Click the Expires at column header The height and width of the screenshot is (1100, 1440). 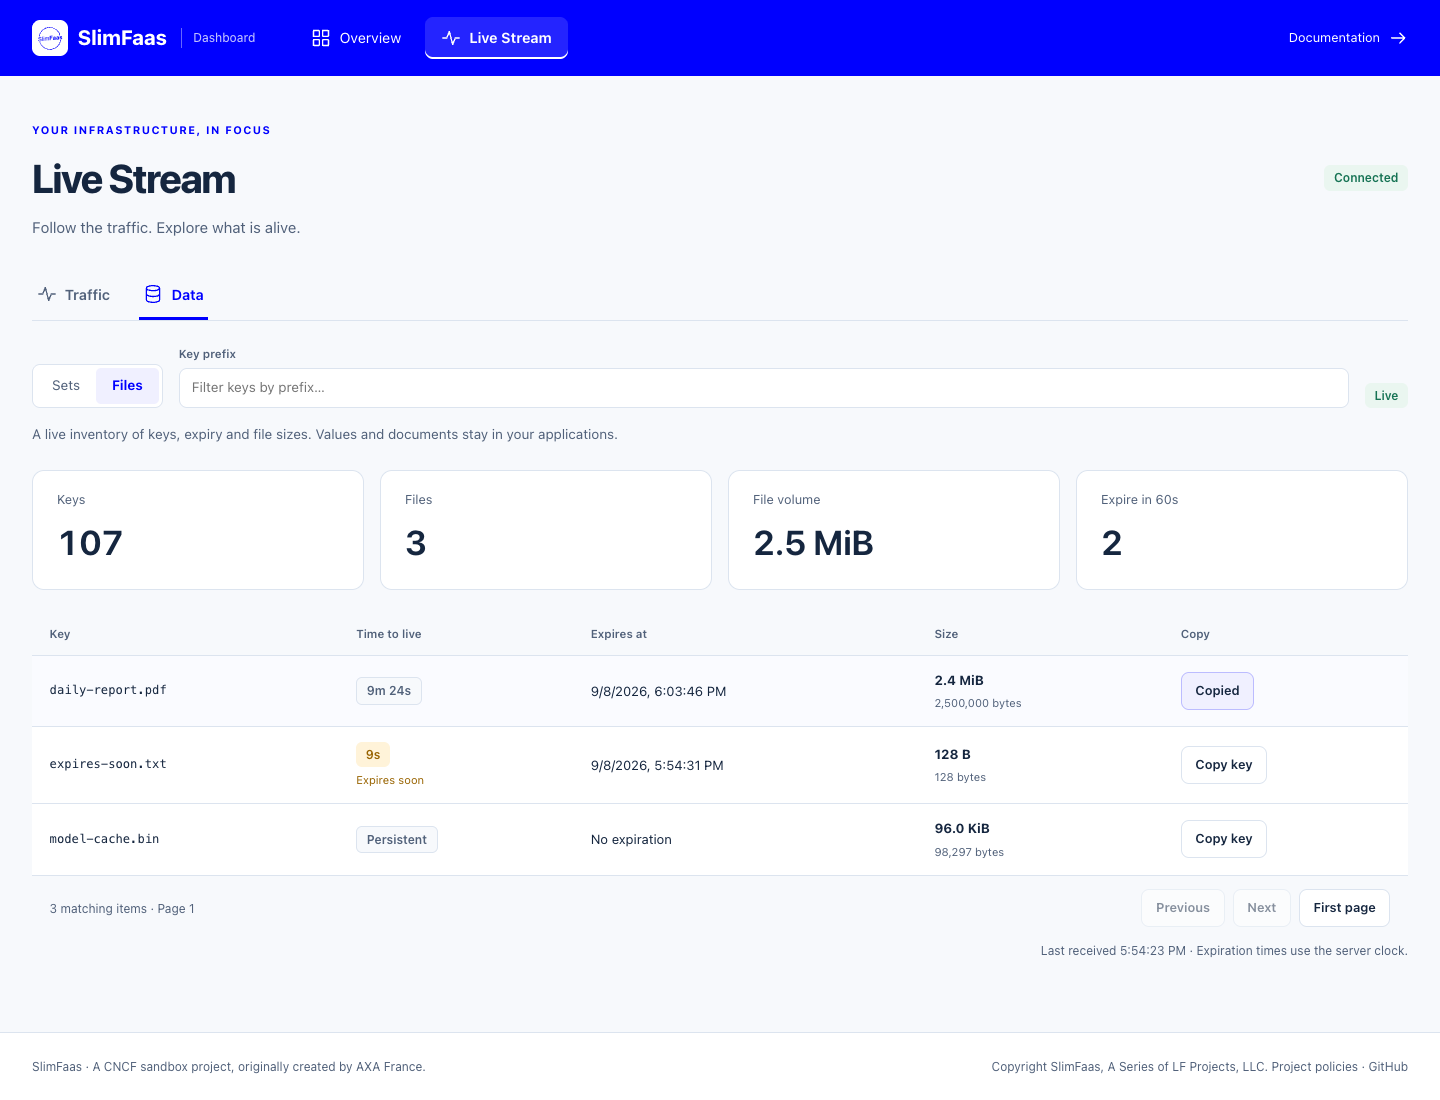619,634
